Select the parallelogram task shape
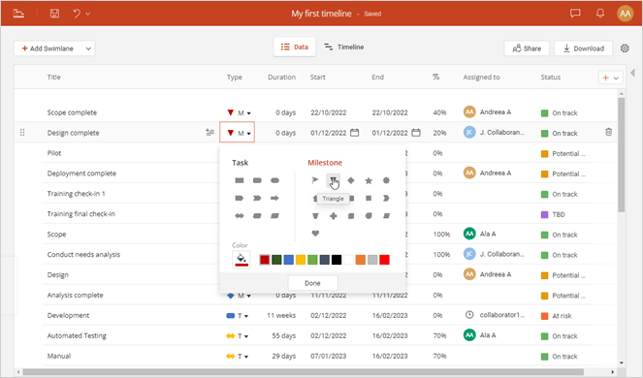Screen dimensions: 643x378 pos(275,216)
